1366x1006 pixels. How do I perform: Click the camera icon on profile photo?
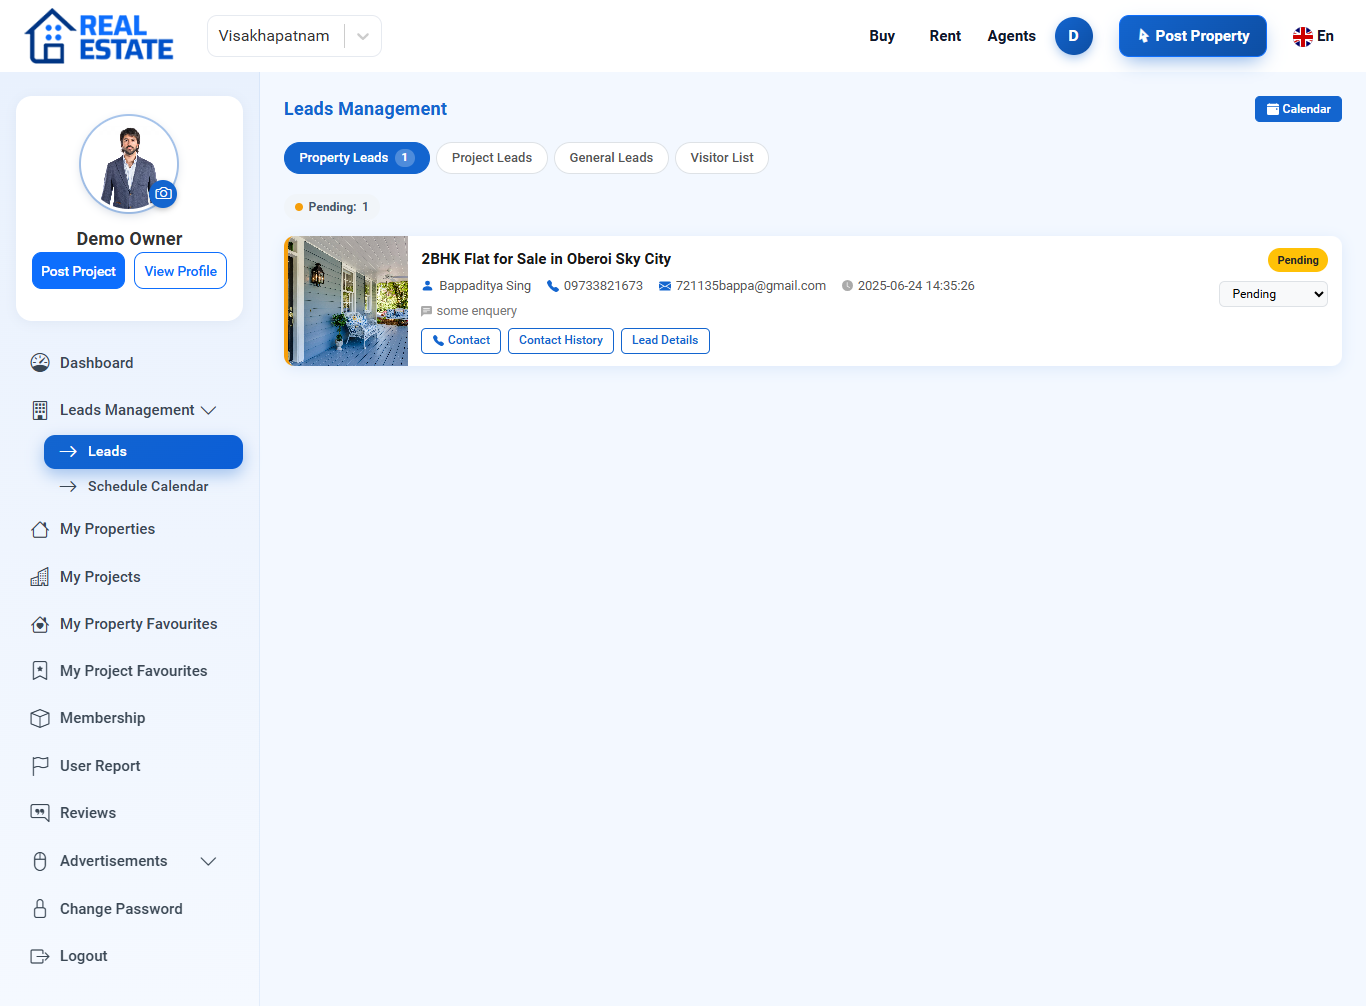[x=164, y=194]
